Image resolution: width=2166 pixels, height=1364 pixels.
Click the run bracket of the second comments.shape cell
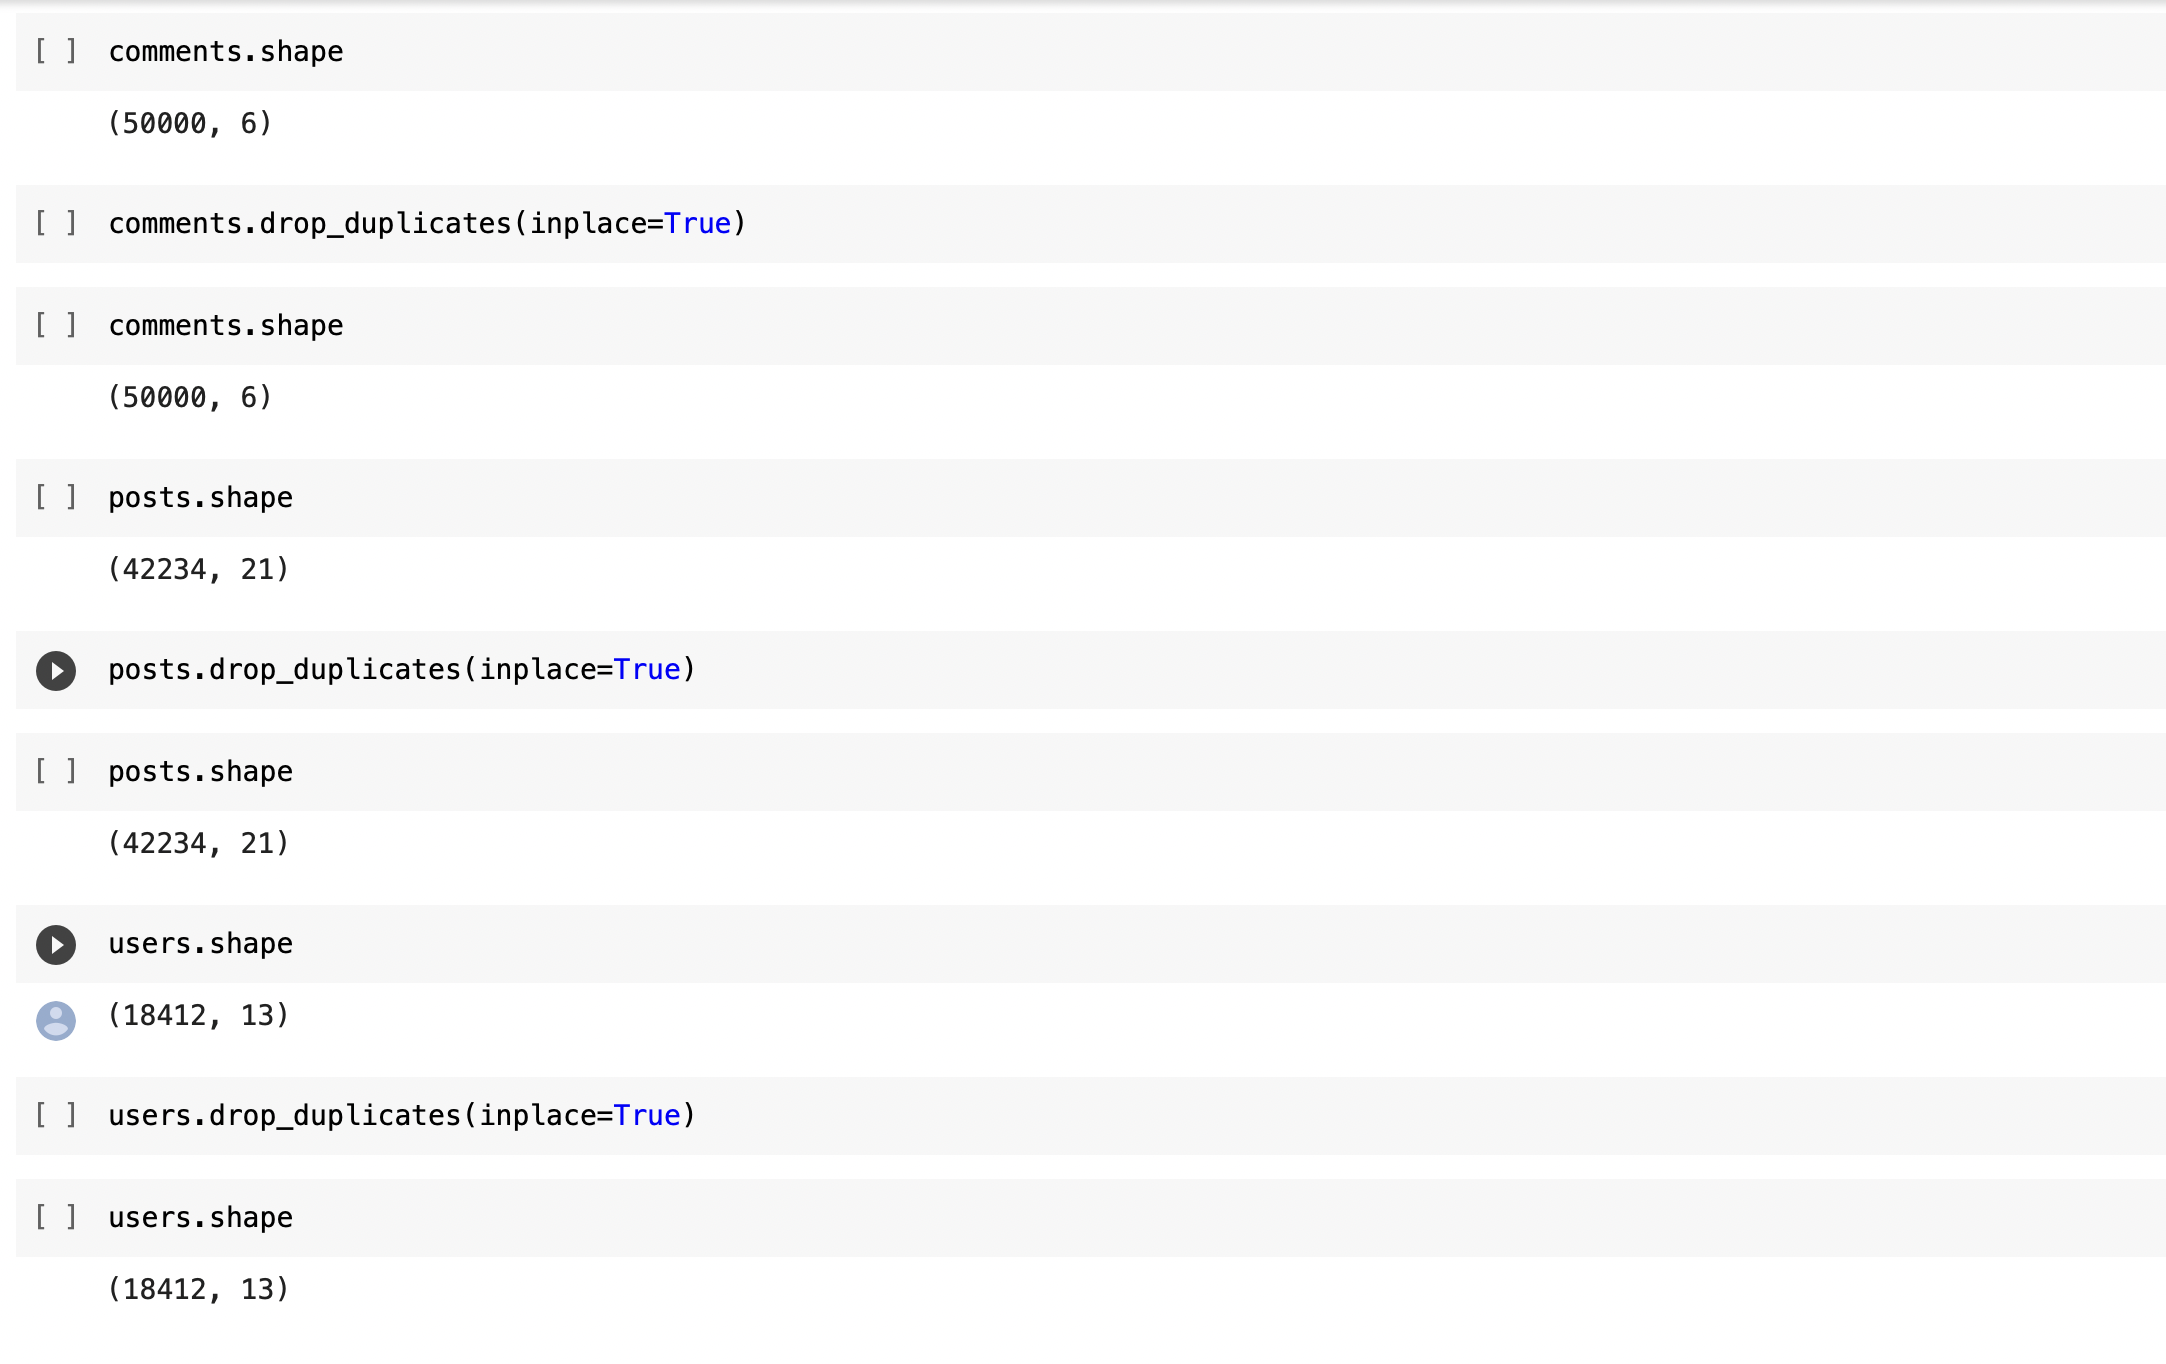tap(56, 325)
